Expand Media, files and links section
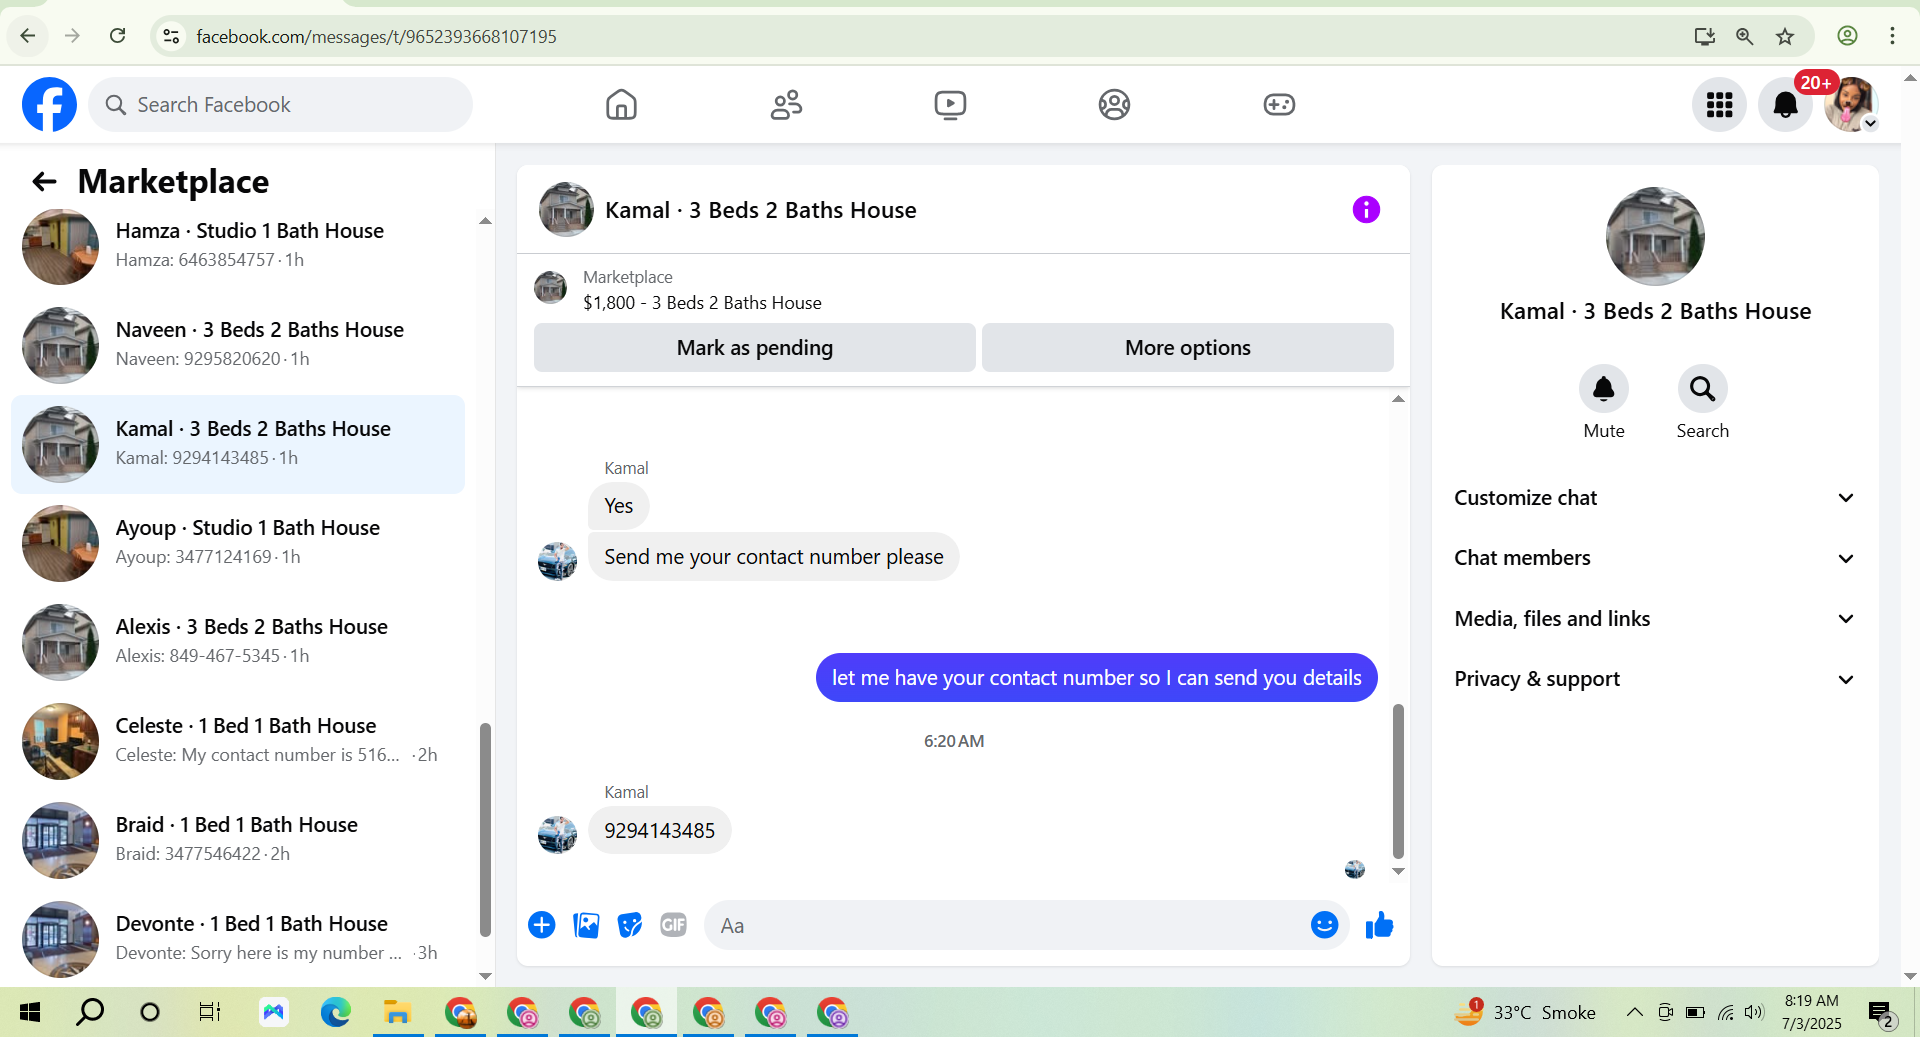 pyautogui.click(x=1655, y=619)
